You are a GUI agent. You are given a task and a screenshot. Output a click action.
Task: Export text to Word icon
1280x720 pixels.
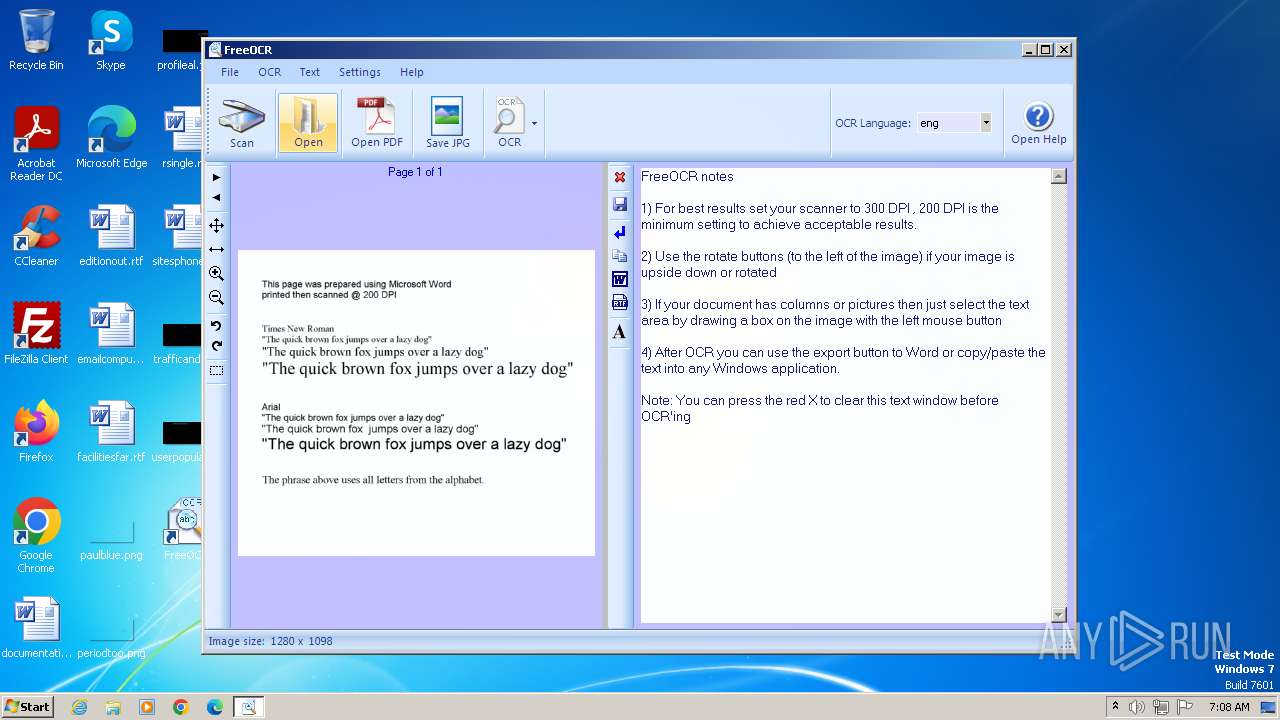tap(620, 279)
